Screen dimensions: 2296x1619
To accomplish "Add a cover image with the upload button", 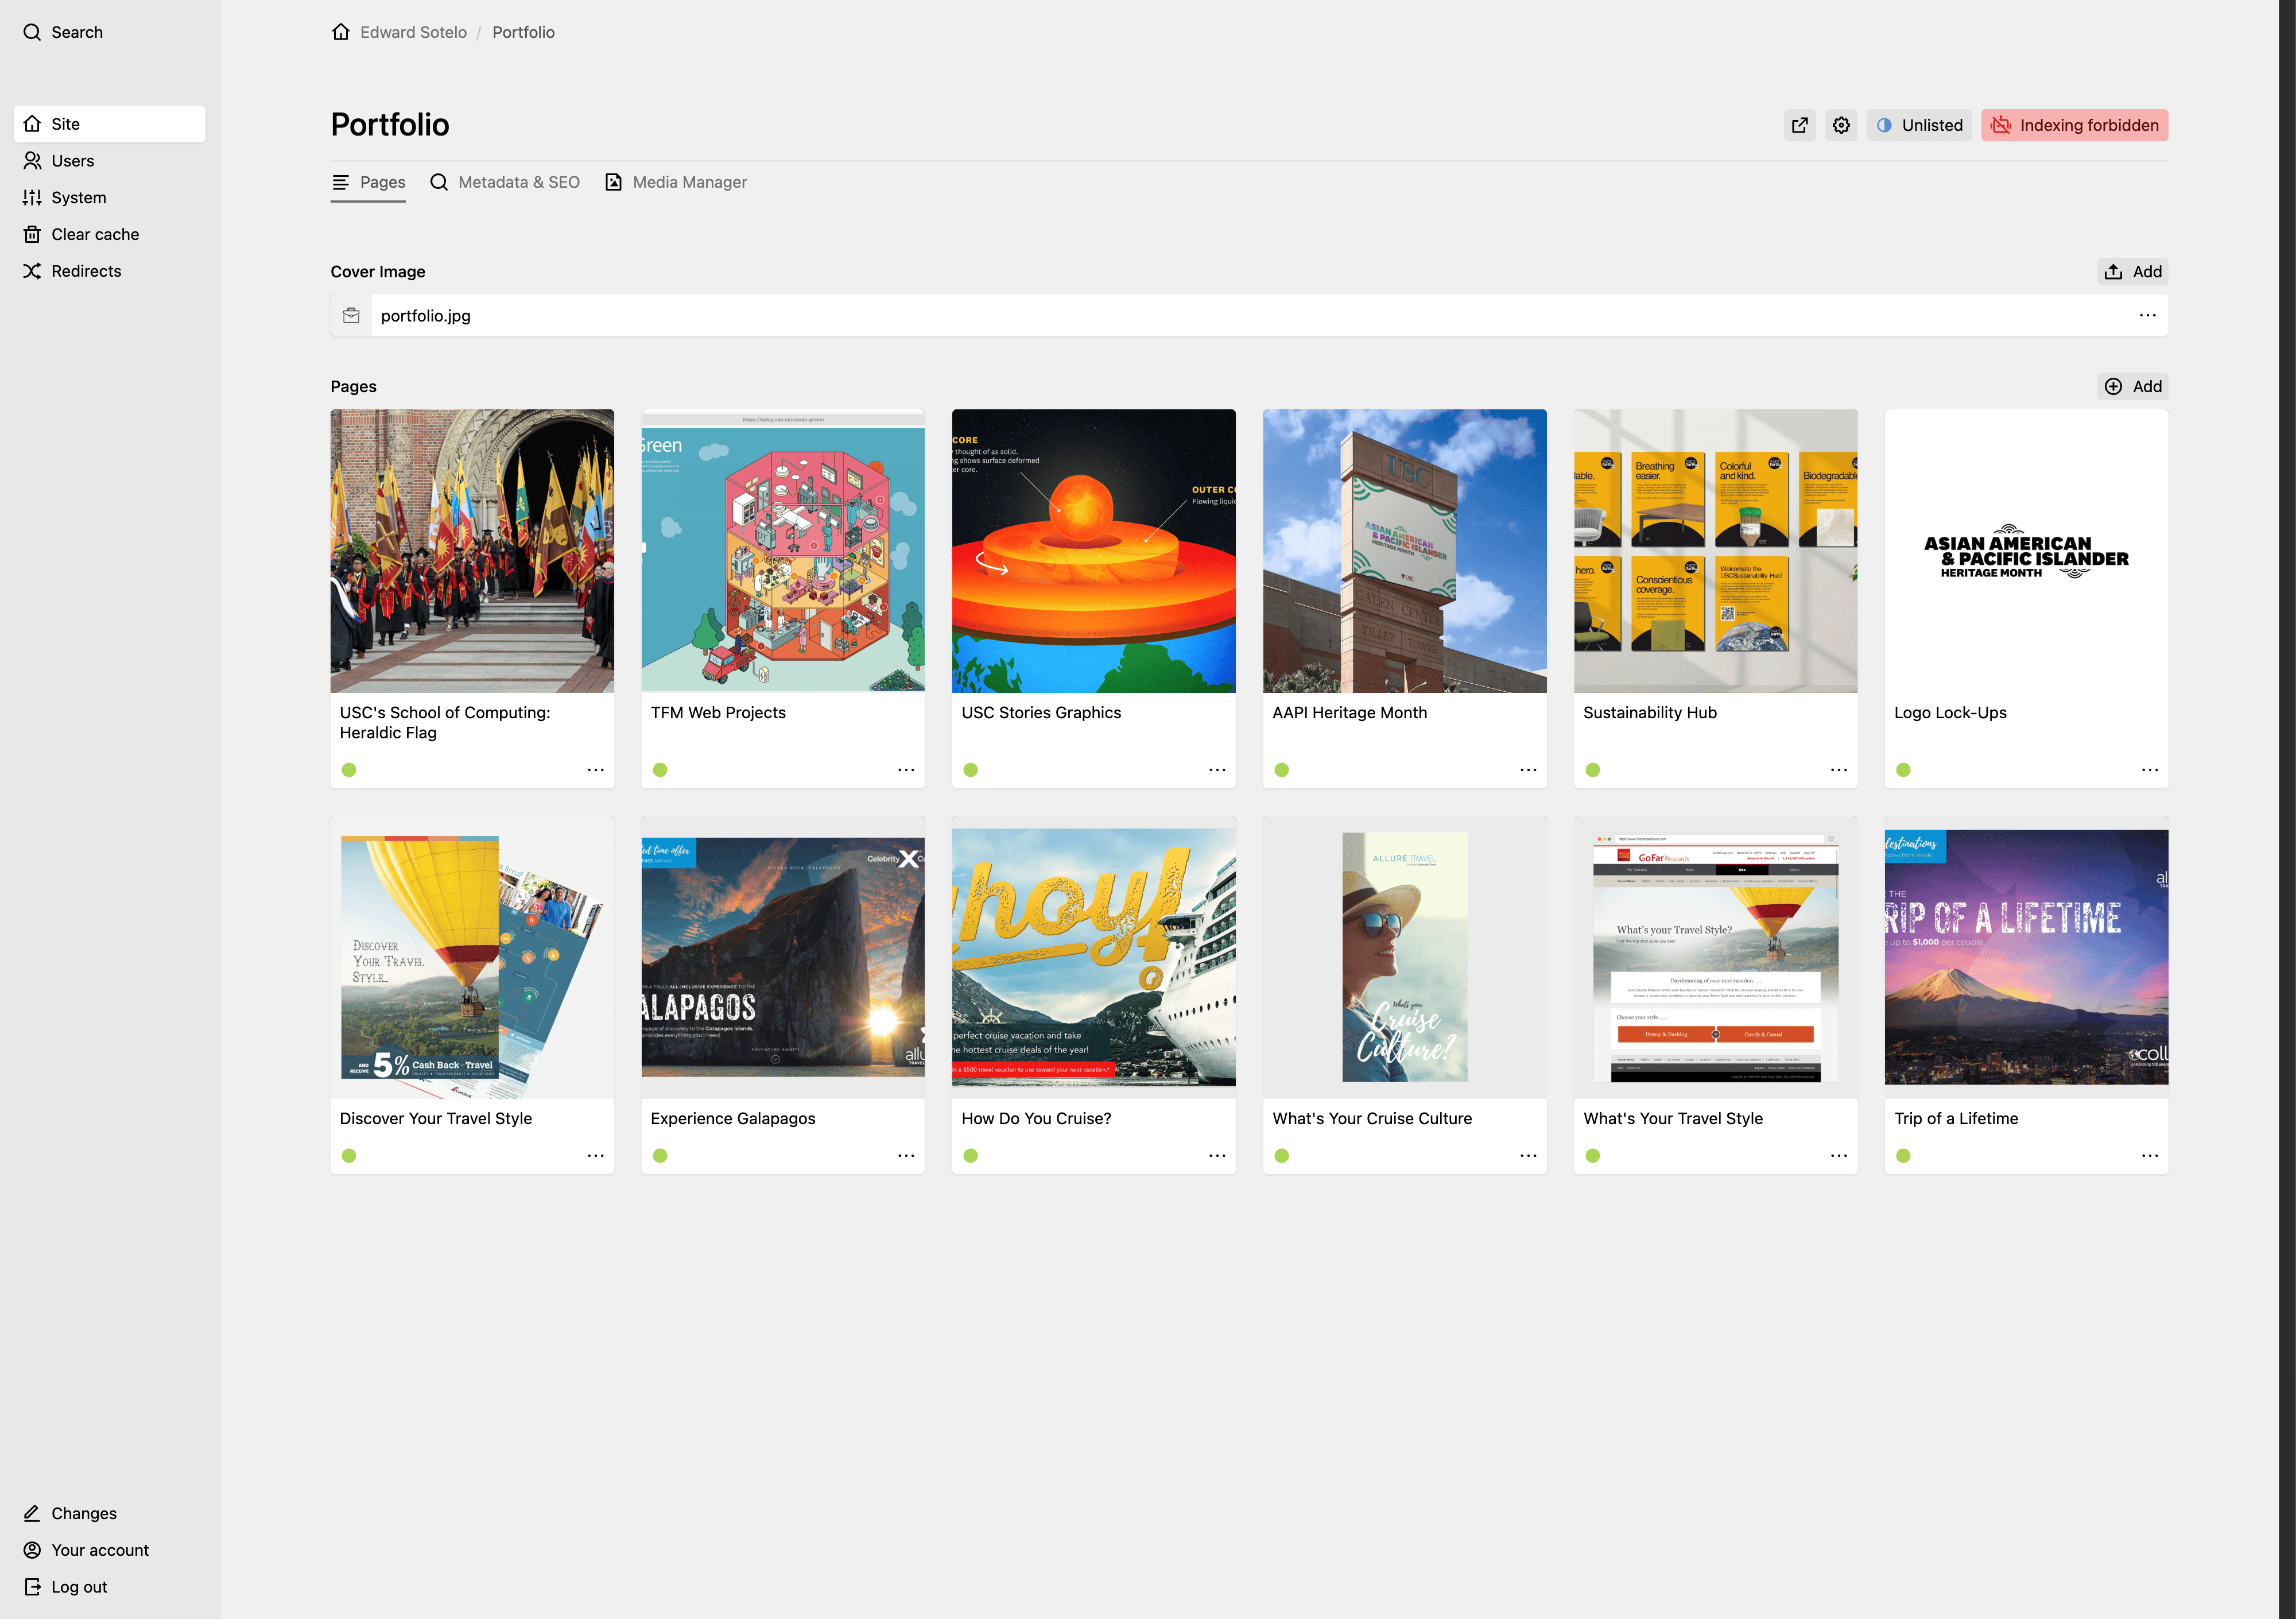I will click(2133, 272).
